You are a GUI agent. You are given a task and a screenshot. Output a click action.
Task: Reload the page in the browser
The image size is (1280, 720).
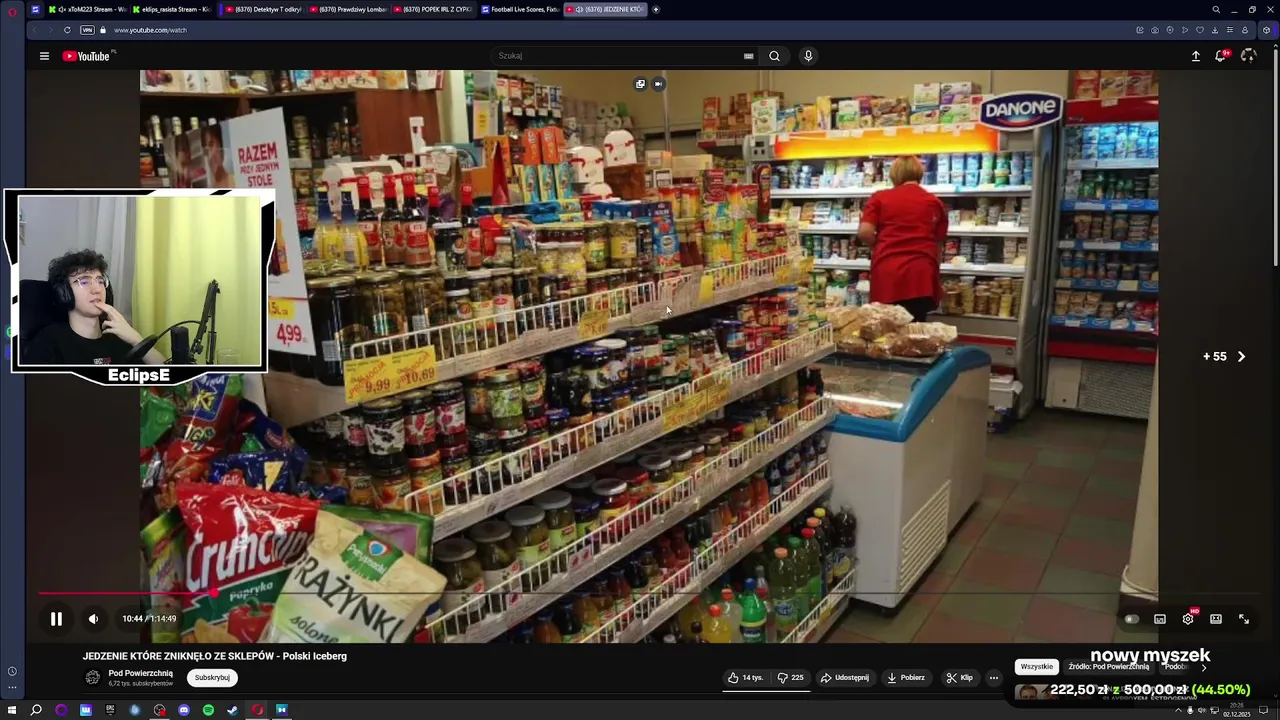pos(67,30)
